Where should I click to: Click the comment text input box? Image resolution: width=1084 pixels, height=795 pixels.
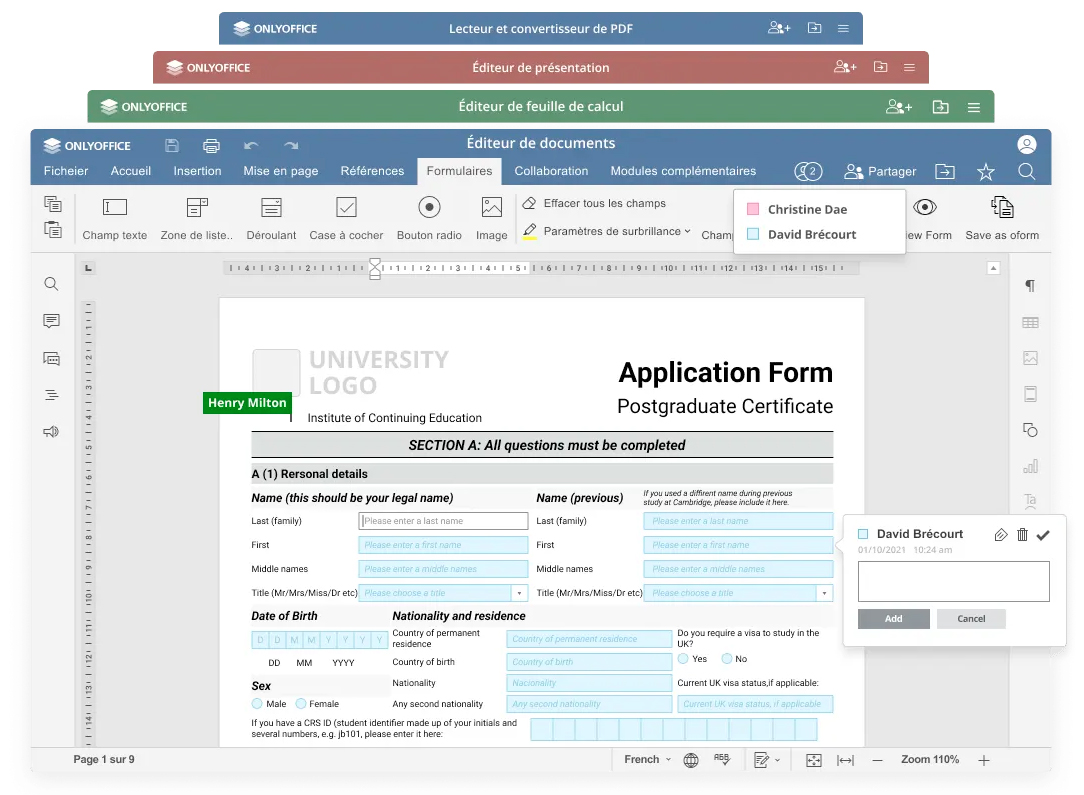953,581
